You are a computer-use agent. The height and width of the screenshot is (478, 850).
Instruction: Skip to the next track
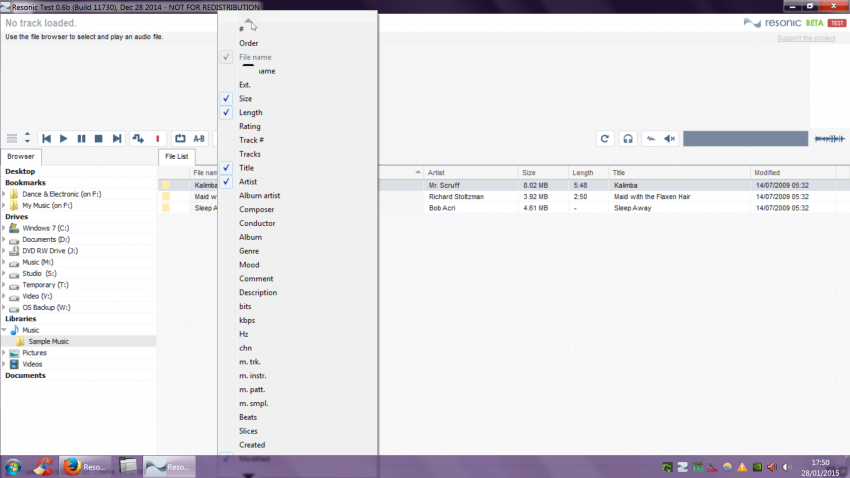(x=116, y=139)
